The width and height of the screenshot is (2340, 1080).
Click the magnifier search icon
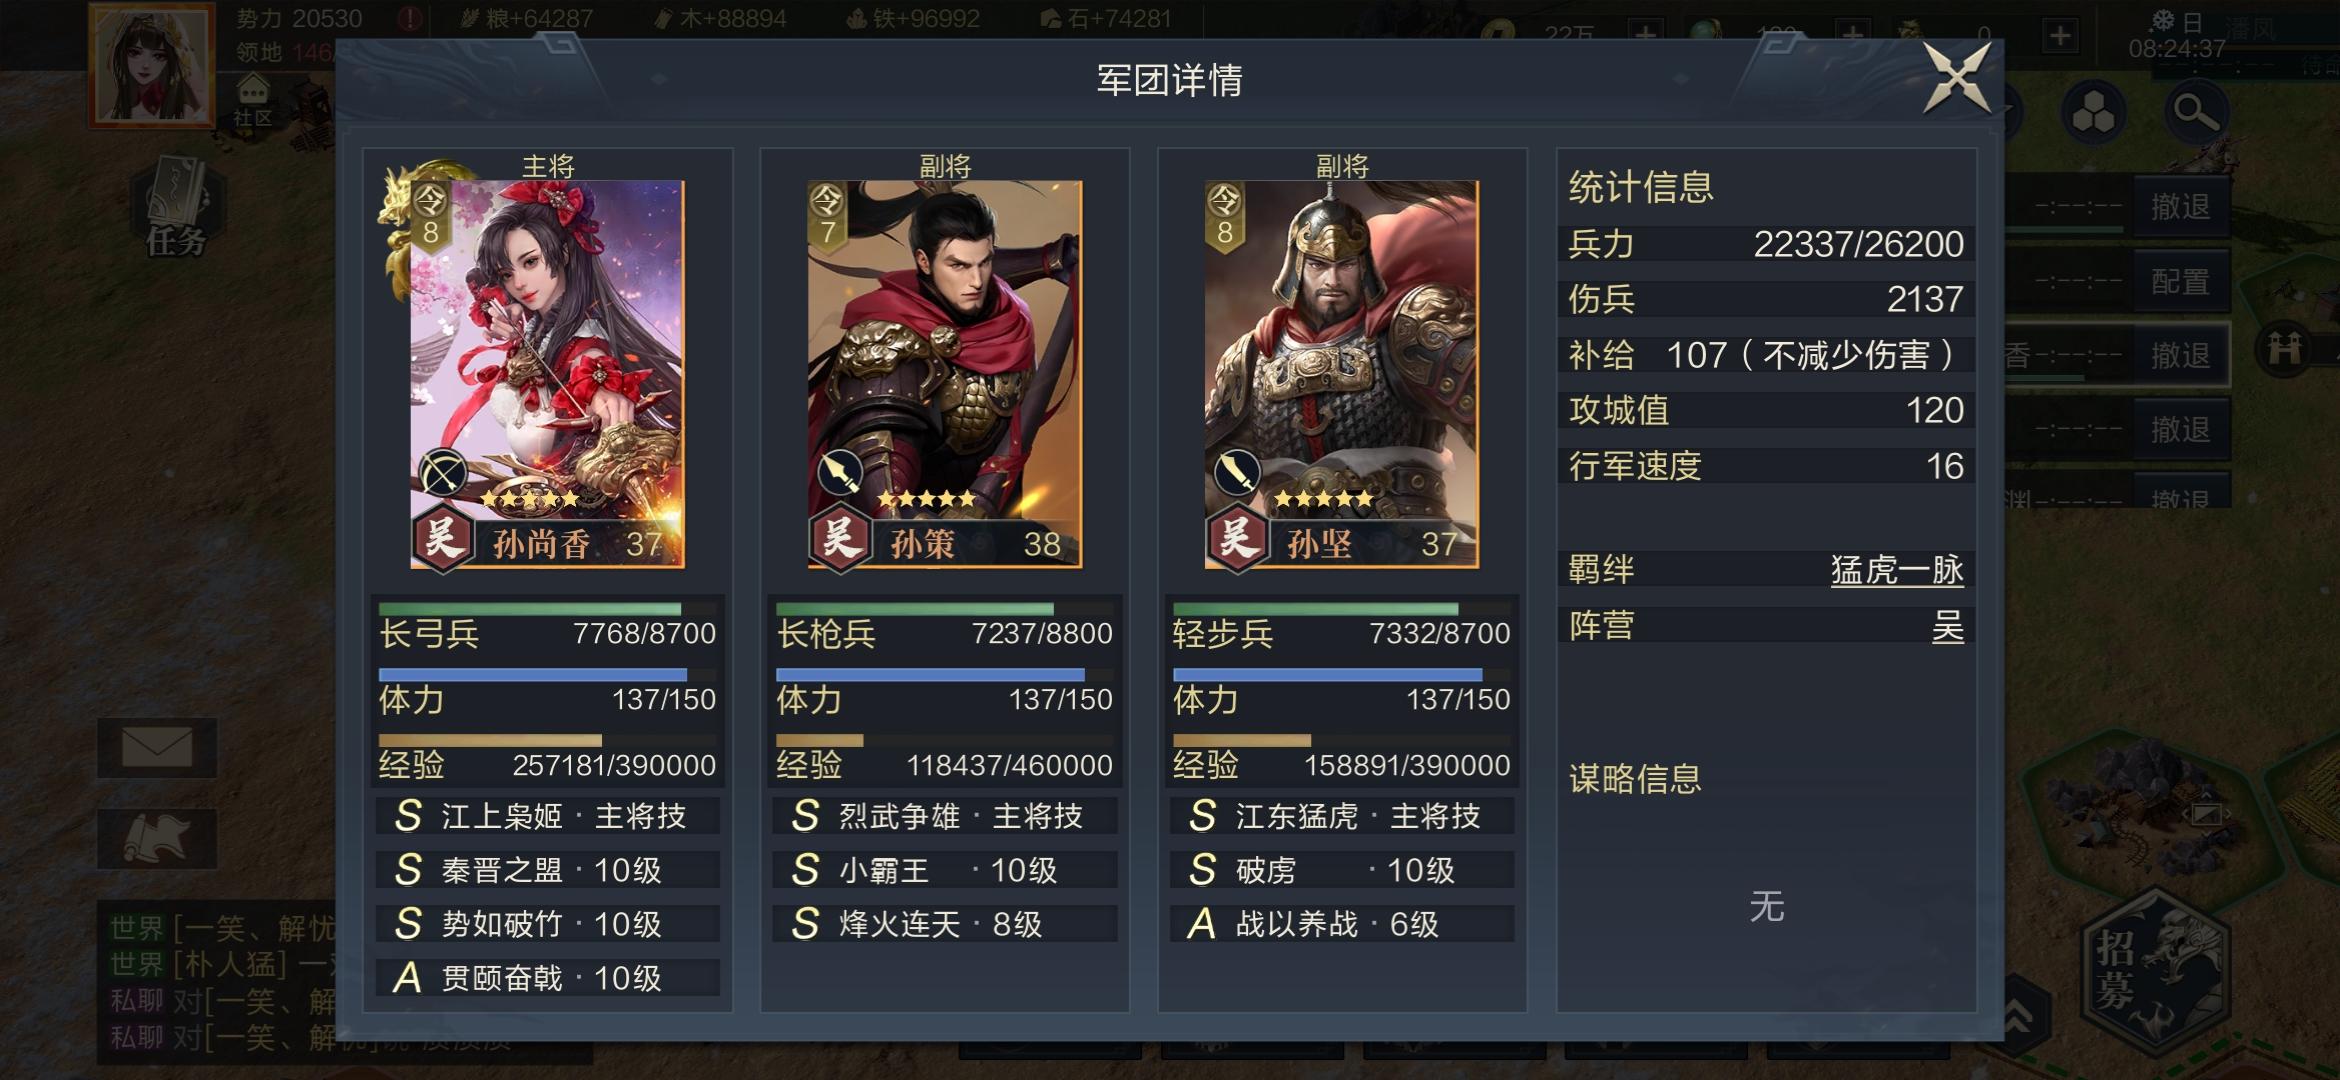[x=2196, y=112]
